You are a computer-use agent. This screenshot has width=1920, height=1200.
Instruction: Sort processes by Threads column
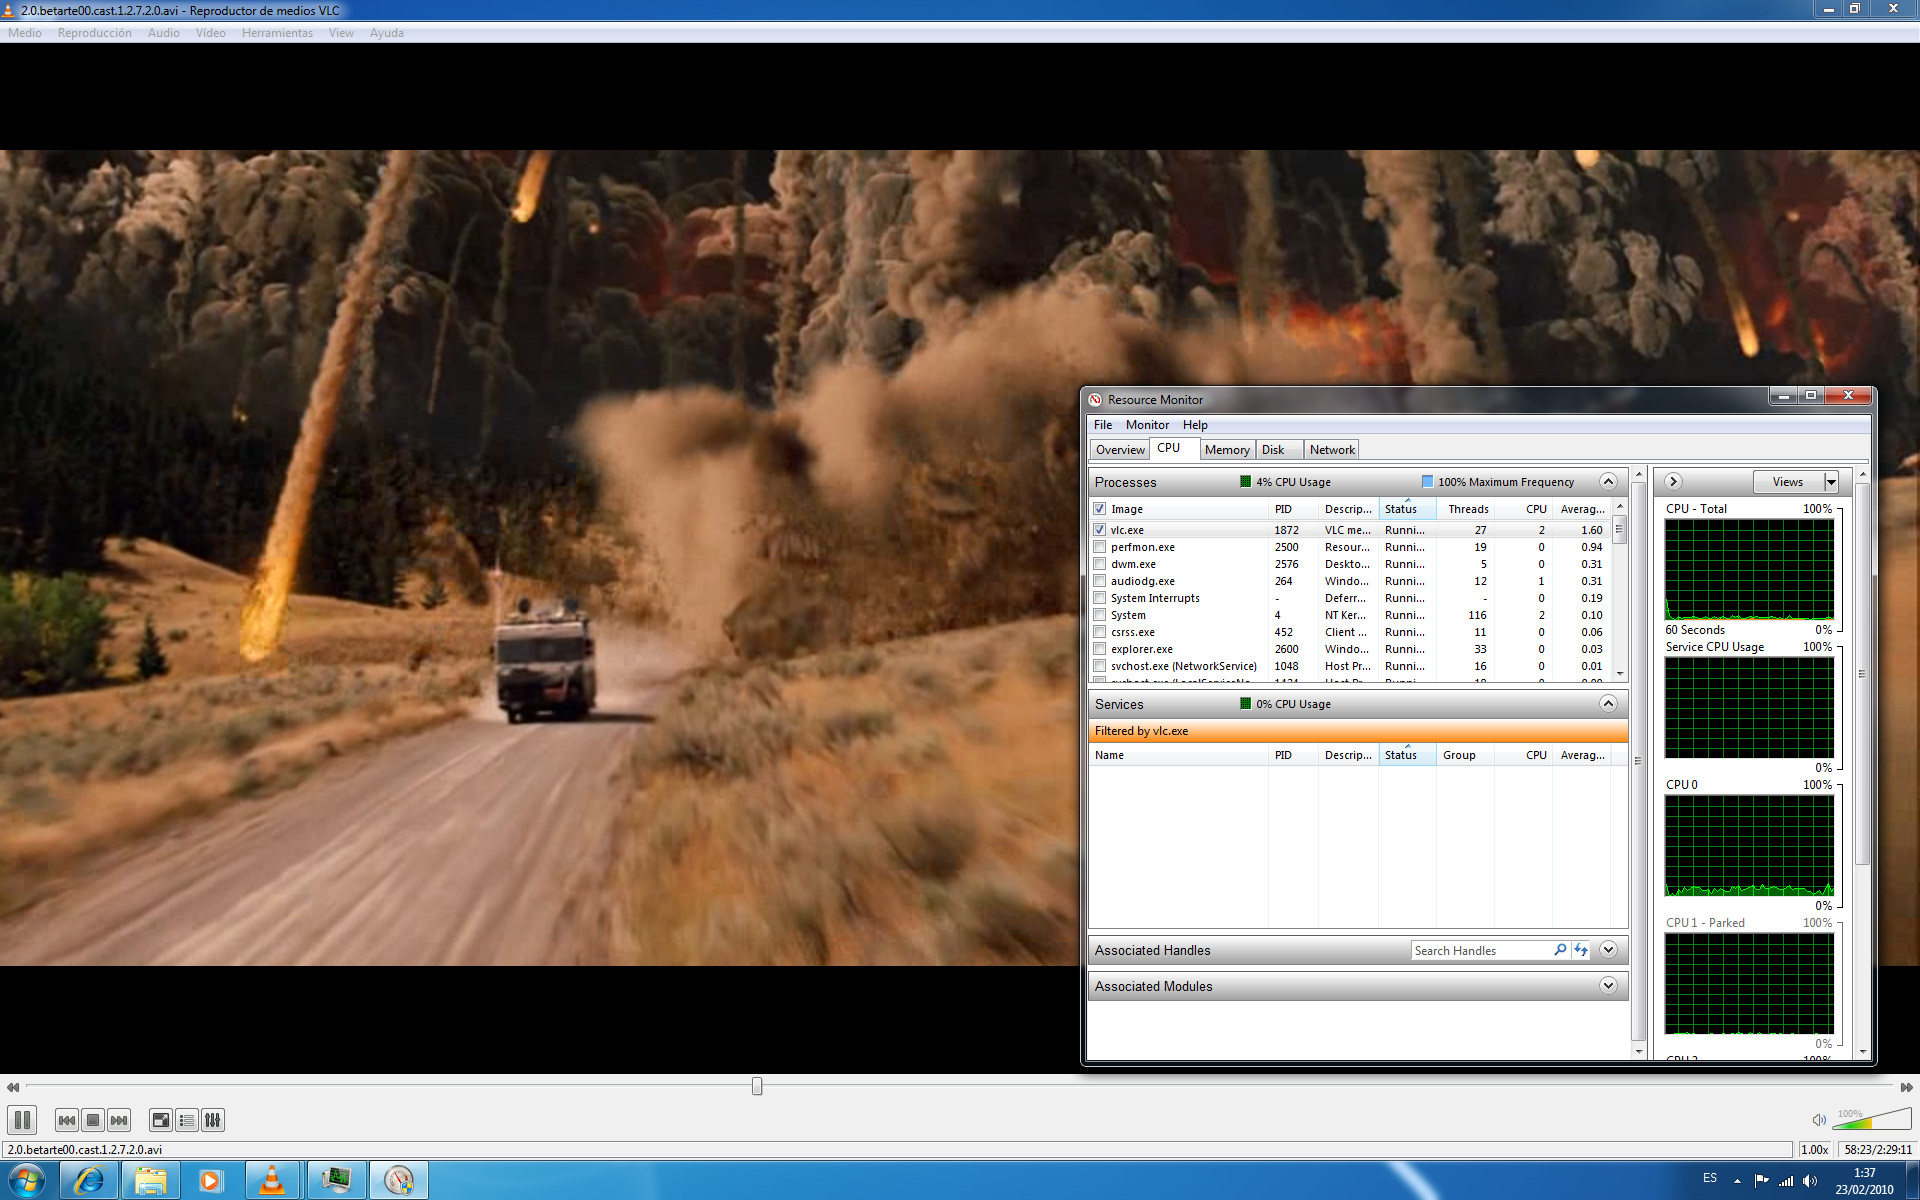tap(1467, 509)
